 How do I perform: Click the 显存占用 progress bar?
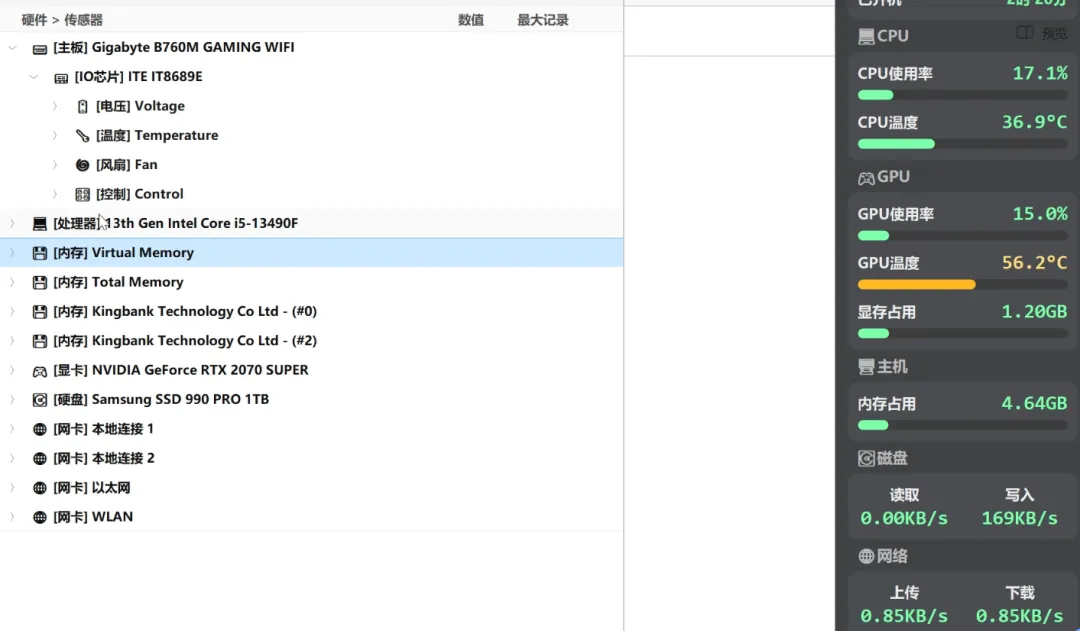[x=962, y=333]
